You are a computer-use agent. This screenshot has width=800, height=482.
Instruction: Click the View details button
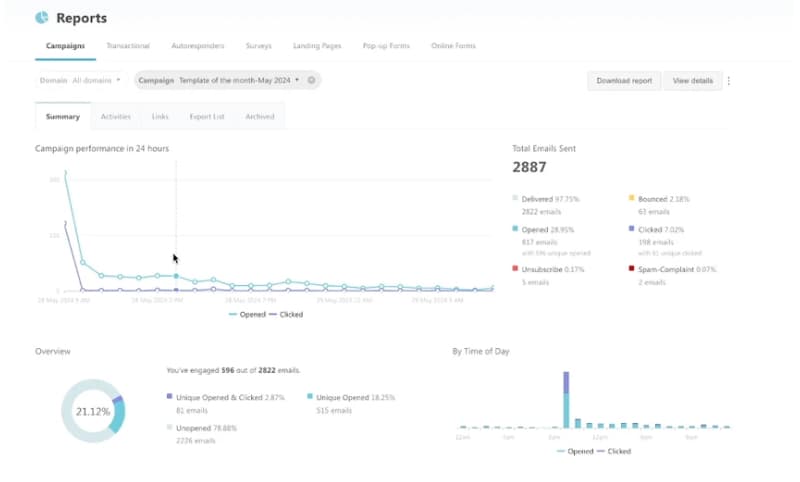coord(692,81)
